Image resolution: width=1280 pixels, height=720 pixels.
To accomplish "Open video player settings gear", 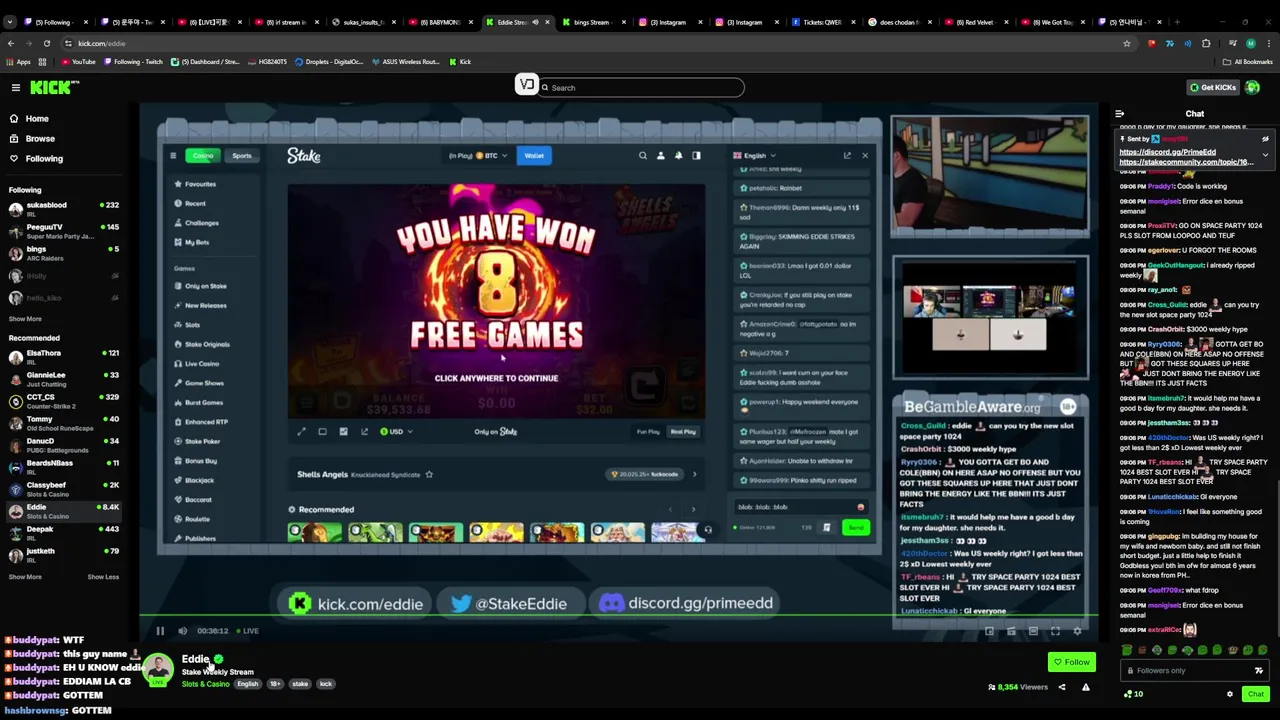I will point(1077,631).
